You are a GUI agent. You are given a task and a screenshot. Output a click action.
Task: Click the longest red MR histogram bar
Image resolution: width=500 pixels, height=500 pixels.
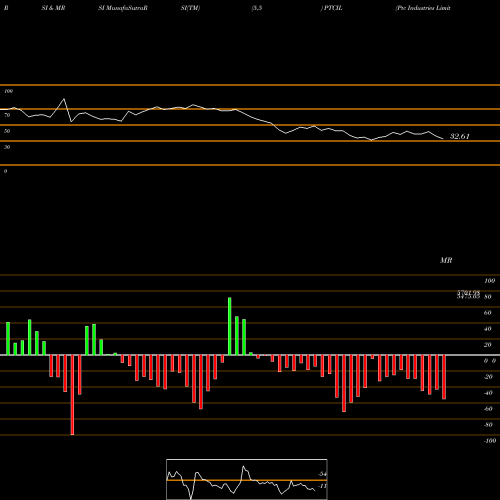click(x=72, y=395)
